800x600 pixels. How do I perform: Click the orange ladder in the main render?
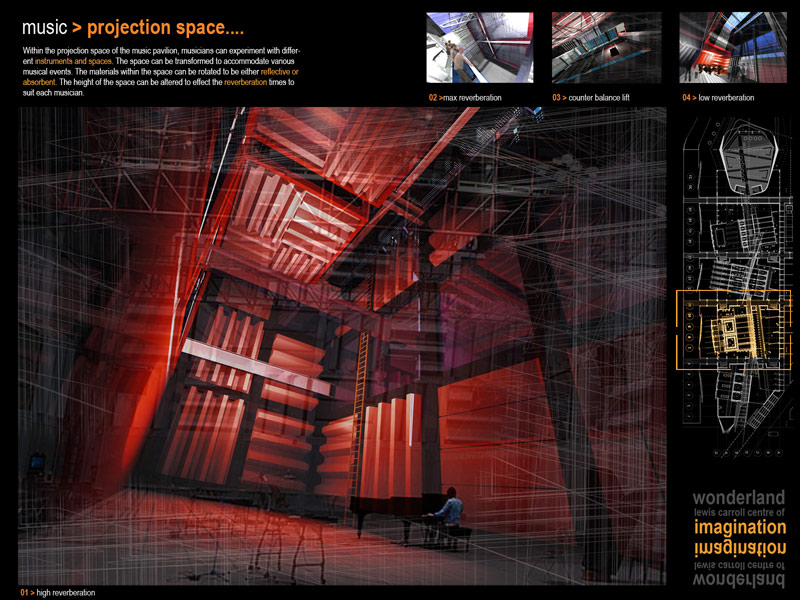coord(363,388)
